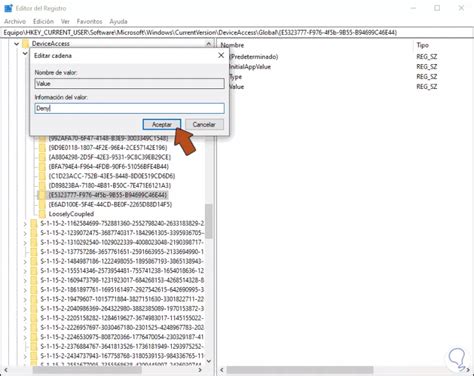Collapse the Global subkey under DeviceAccess
The width and height of the screenshot is (474, 376).
tap(25, 53)
